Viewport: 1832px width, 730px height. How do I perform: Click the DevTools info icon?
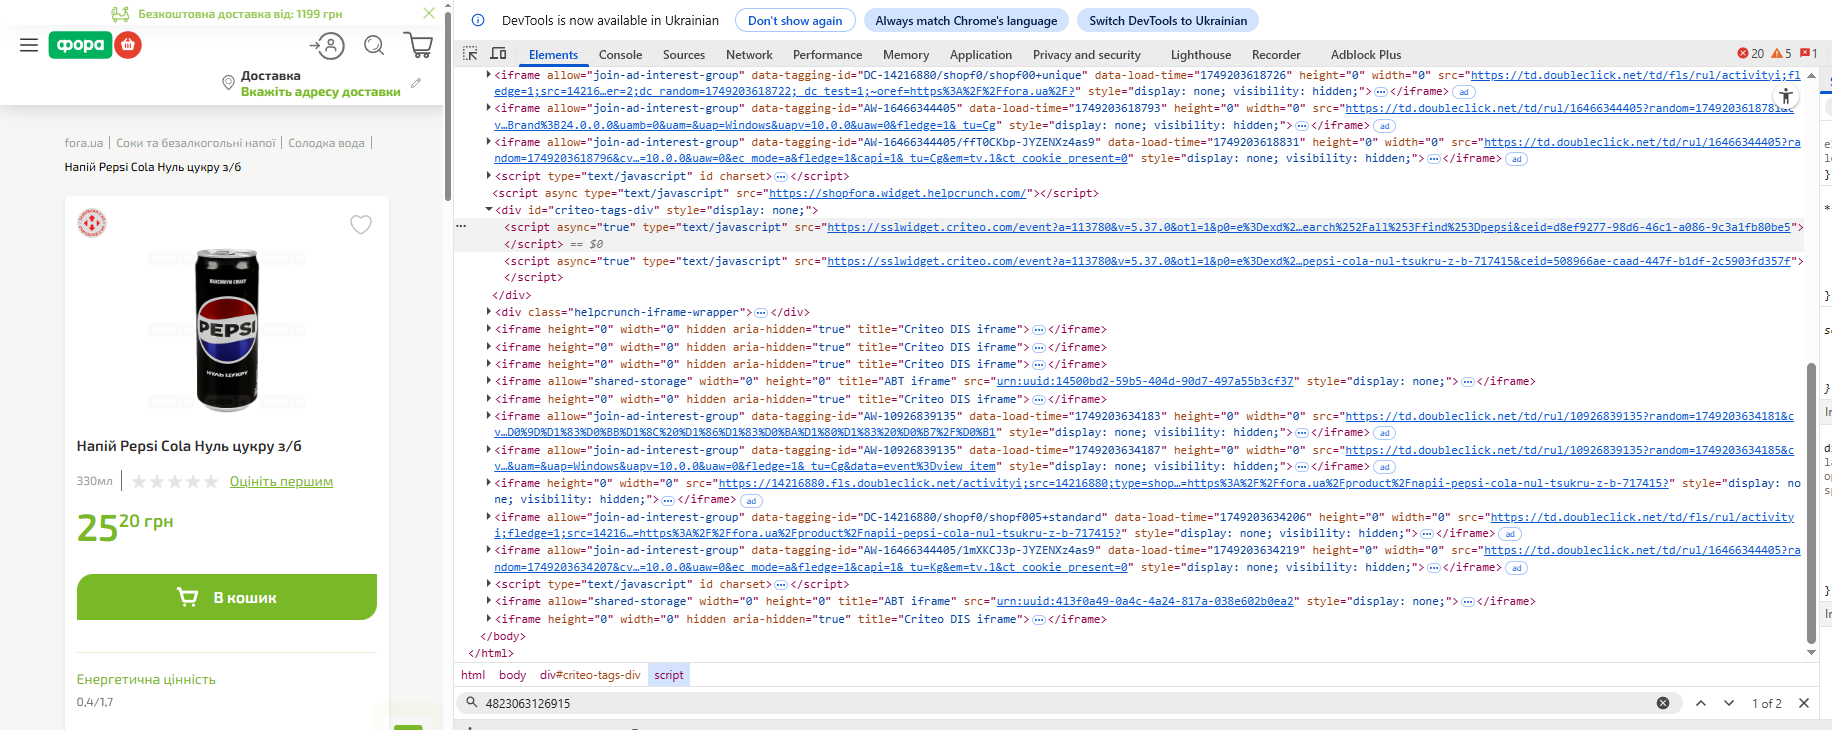tap(478, 20)
